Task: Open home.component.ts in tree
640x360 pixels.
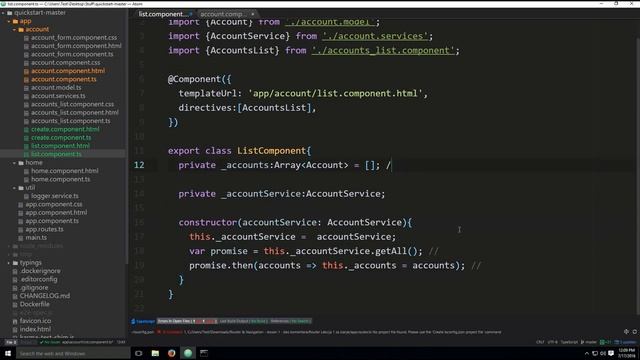Action: coord(61,180)
